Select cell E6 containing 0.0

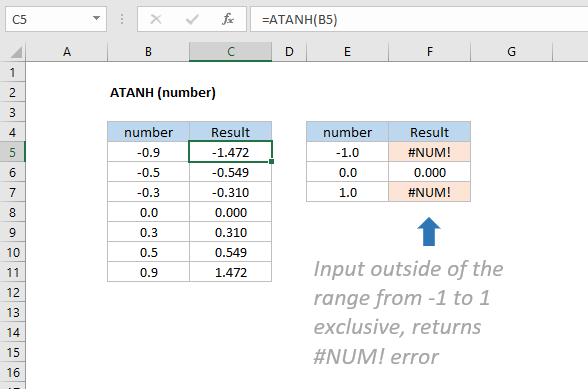tap(348, 172)
